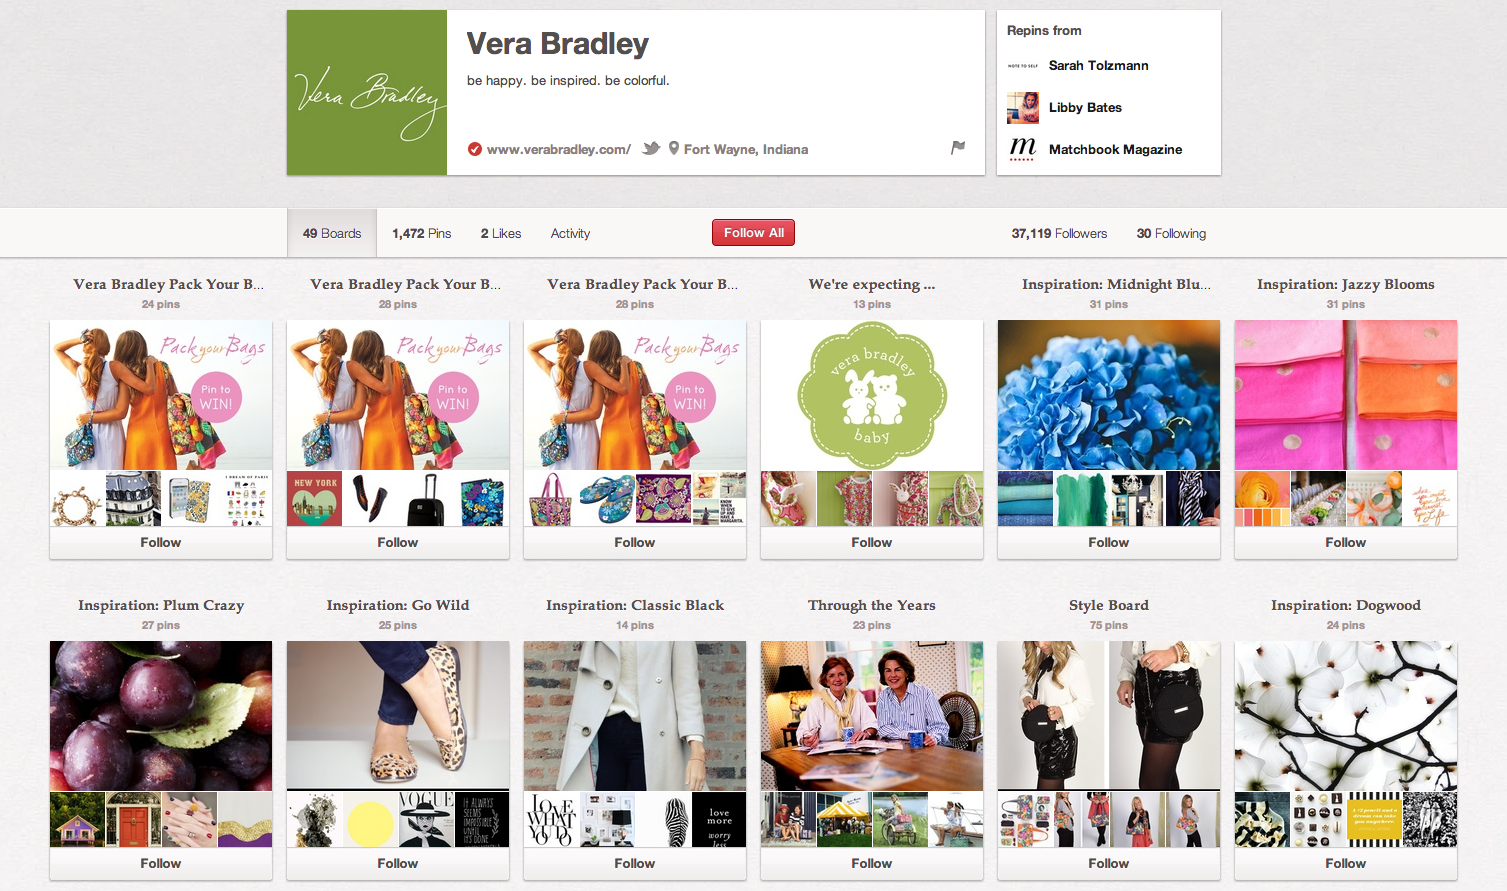Click the location pin icon by Fort Wayne

(x=674, y=148)
